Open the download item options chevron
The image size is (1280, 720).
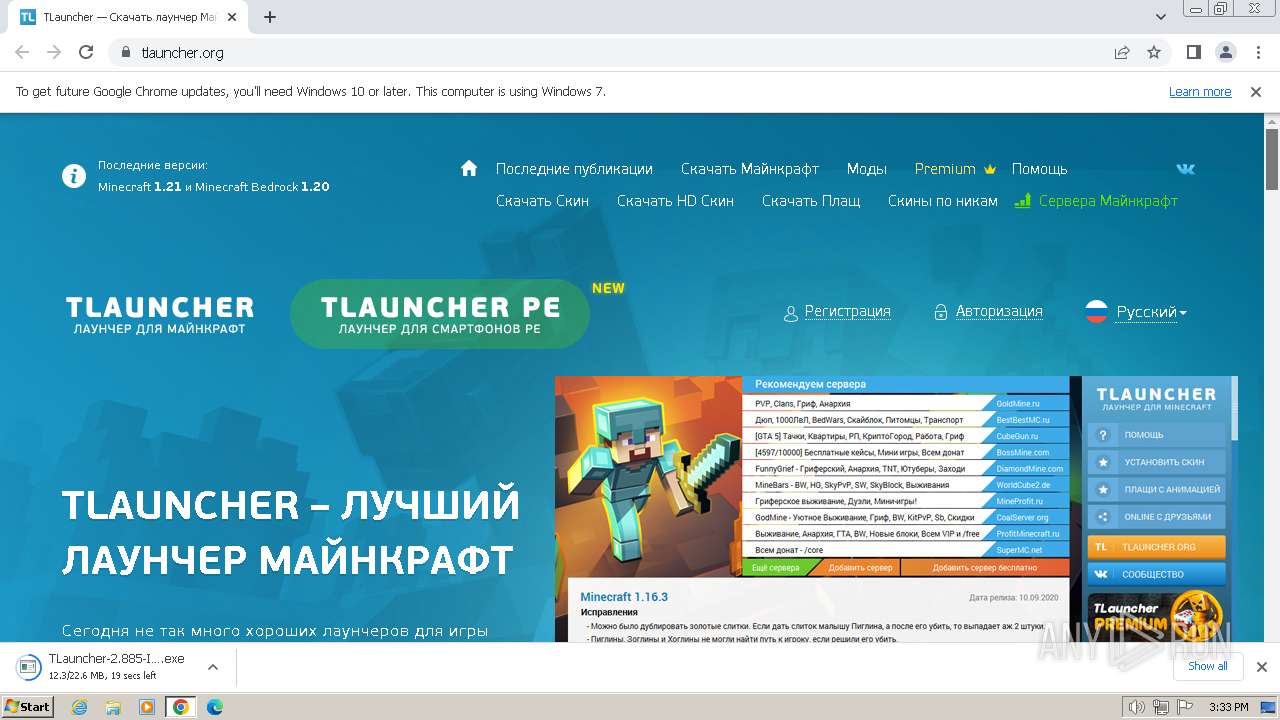click(212, 667)
